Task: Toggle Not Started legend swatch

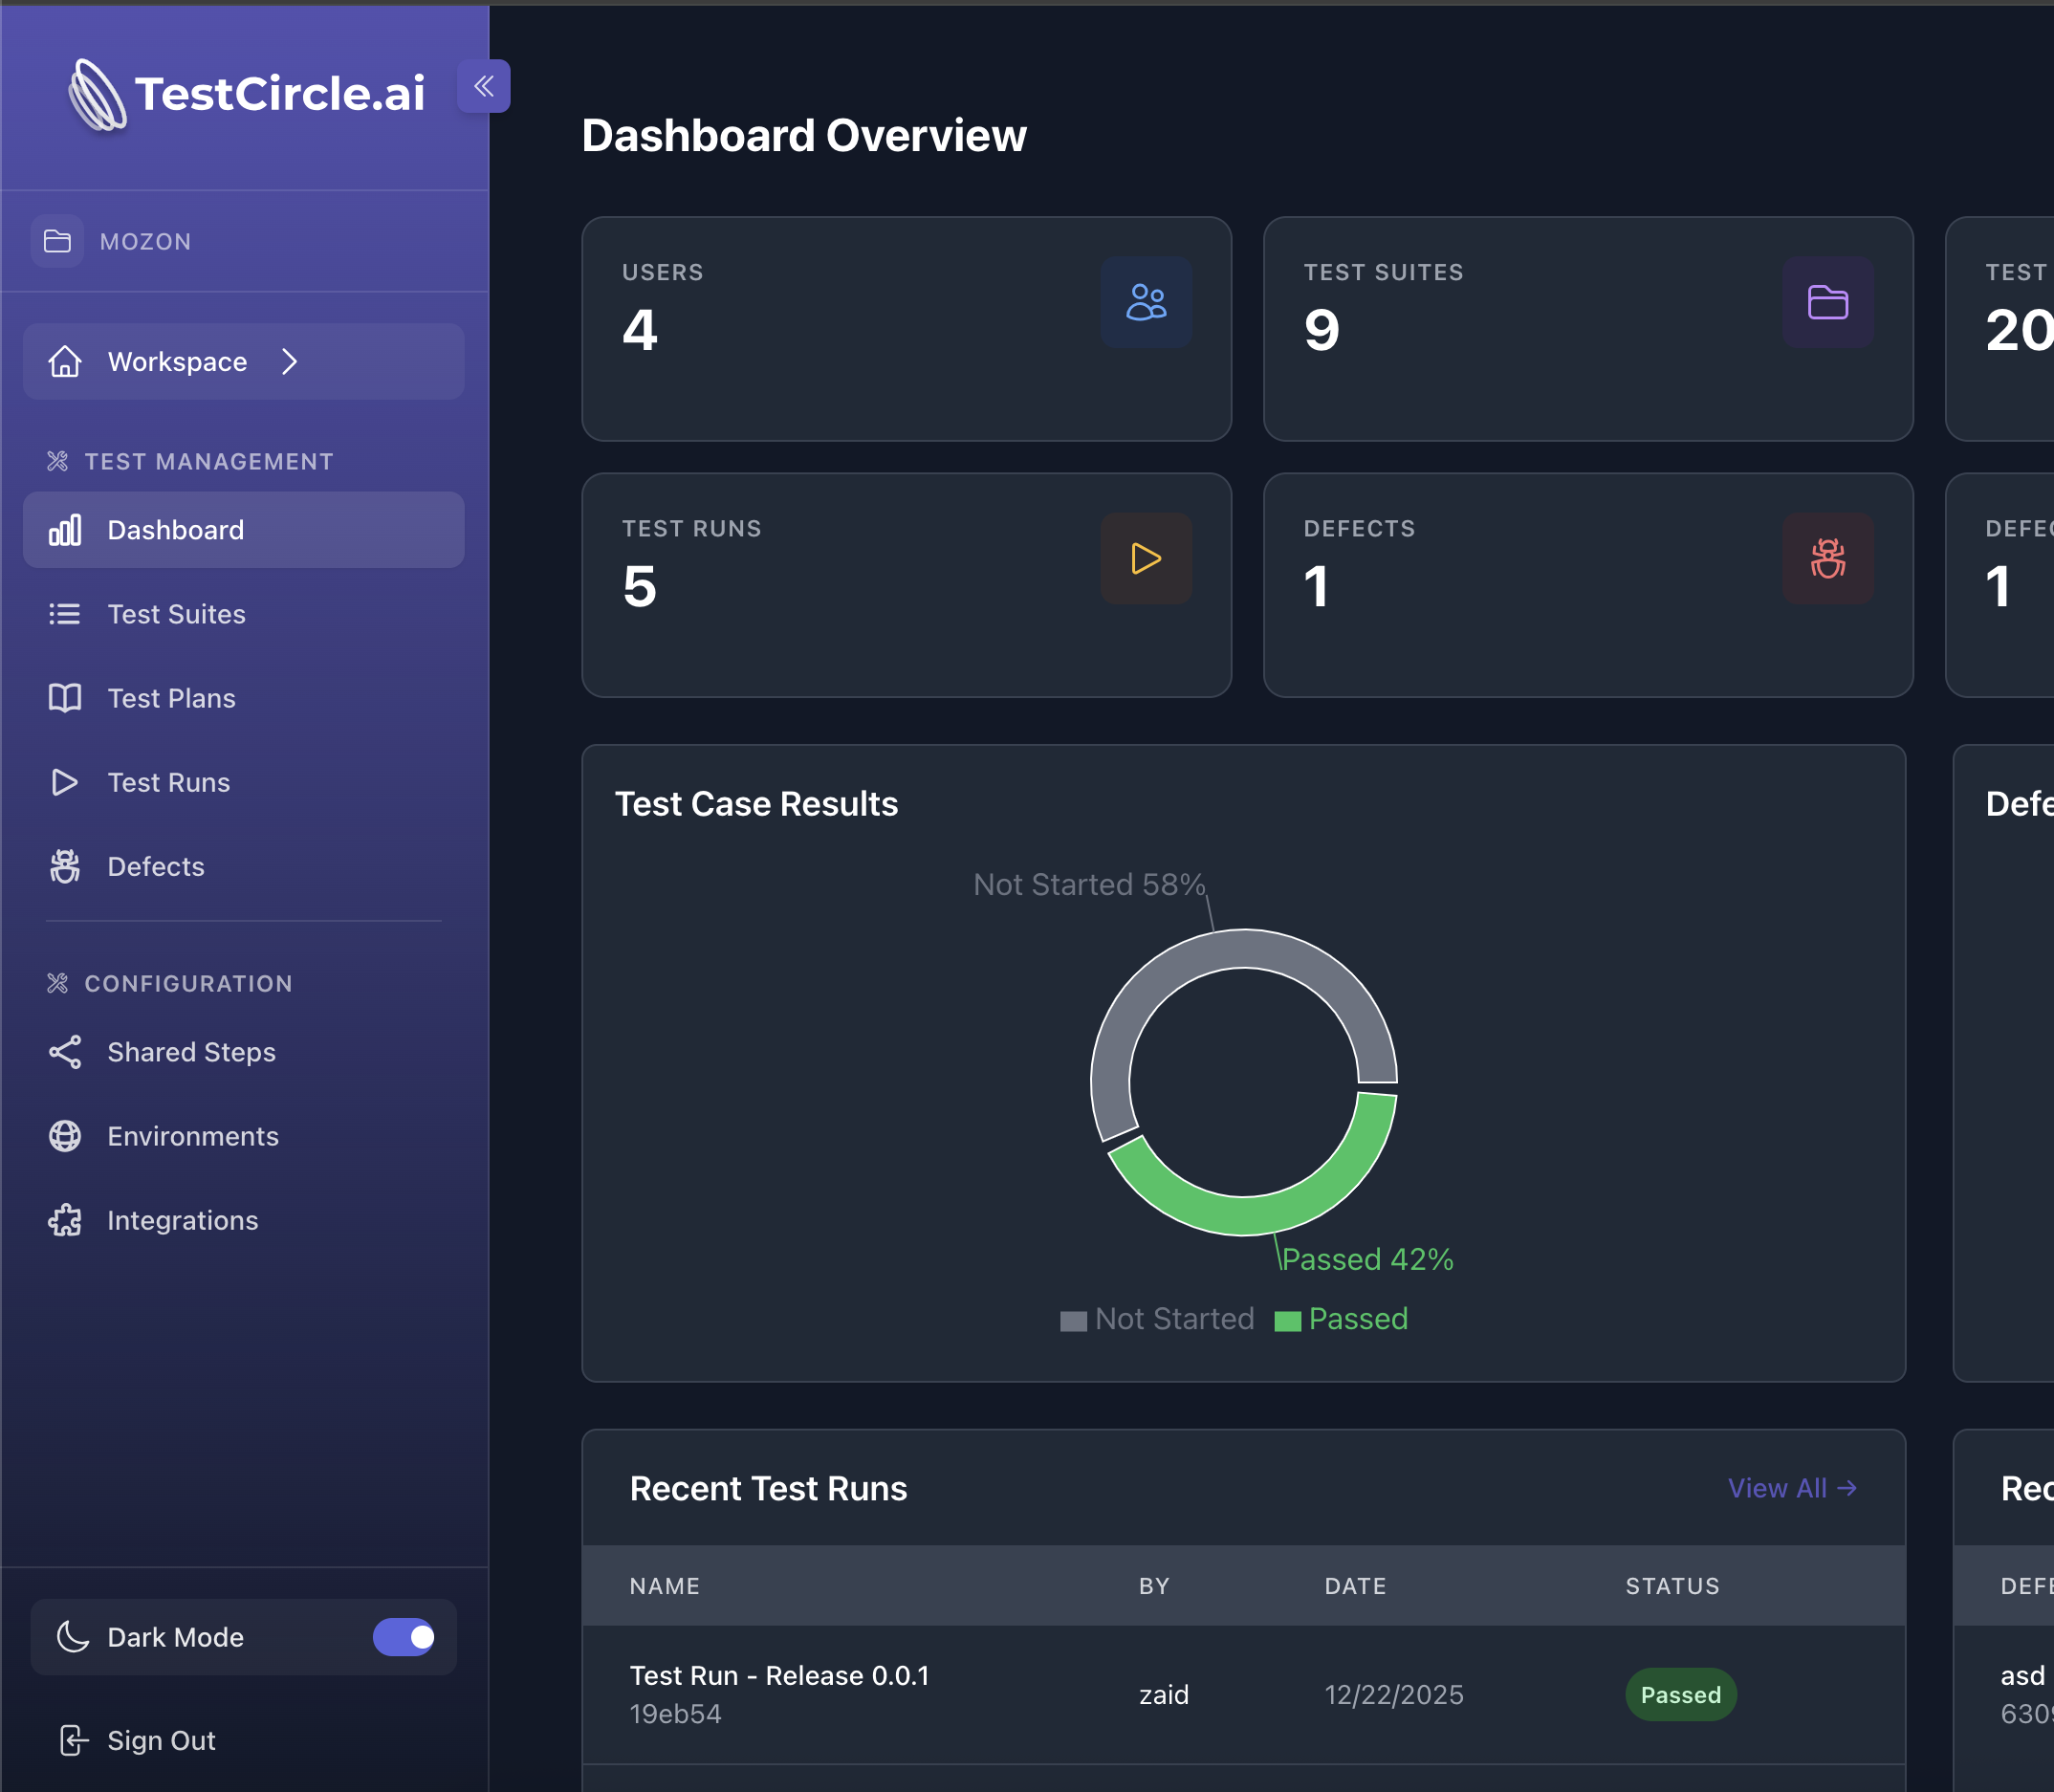Action: (1073, 1321)
